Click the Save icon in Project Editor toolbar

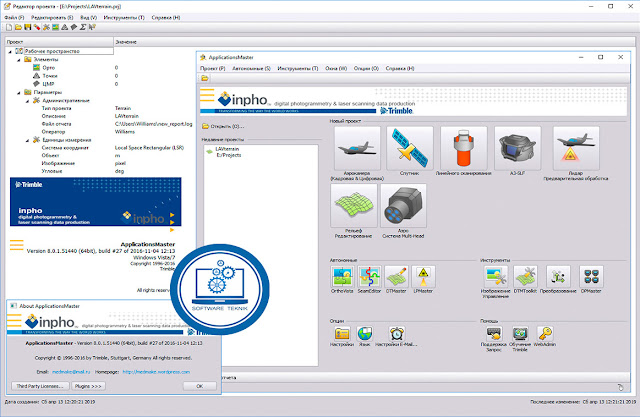(x=27, y=27)
